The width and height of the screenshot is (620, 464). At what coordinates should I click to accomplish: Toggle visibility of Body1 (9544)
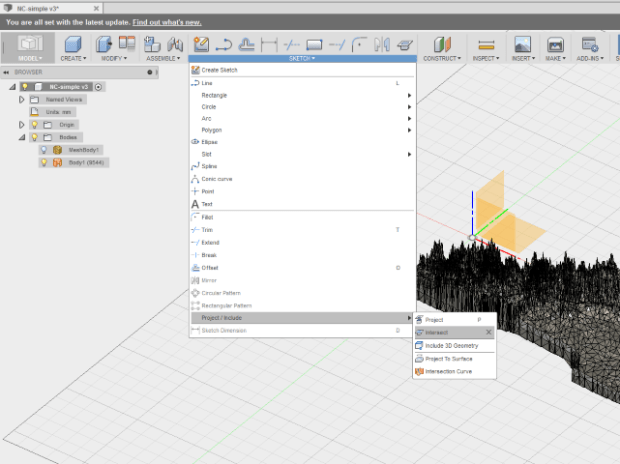click(x=44, y=163)
